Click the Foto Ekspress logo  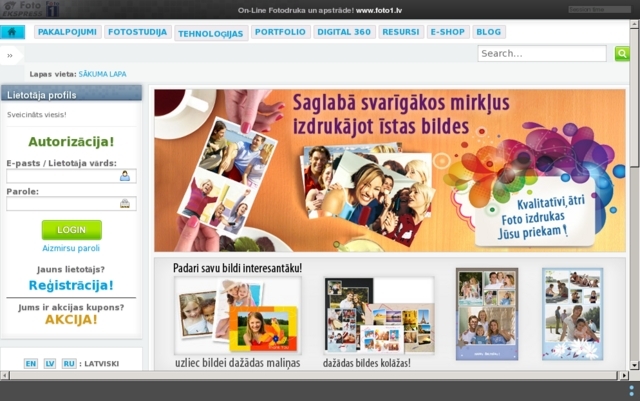pos(29,9)
